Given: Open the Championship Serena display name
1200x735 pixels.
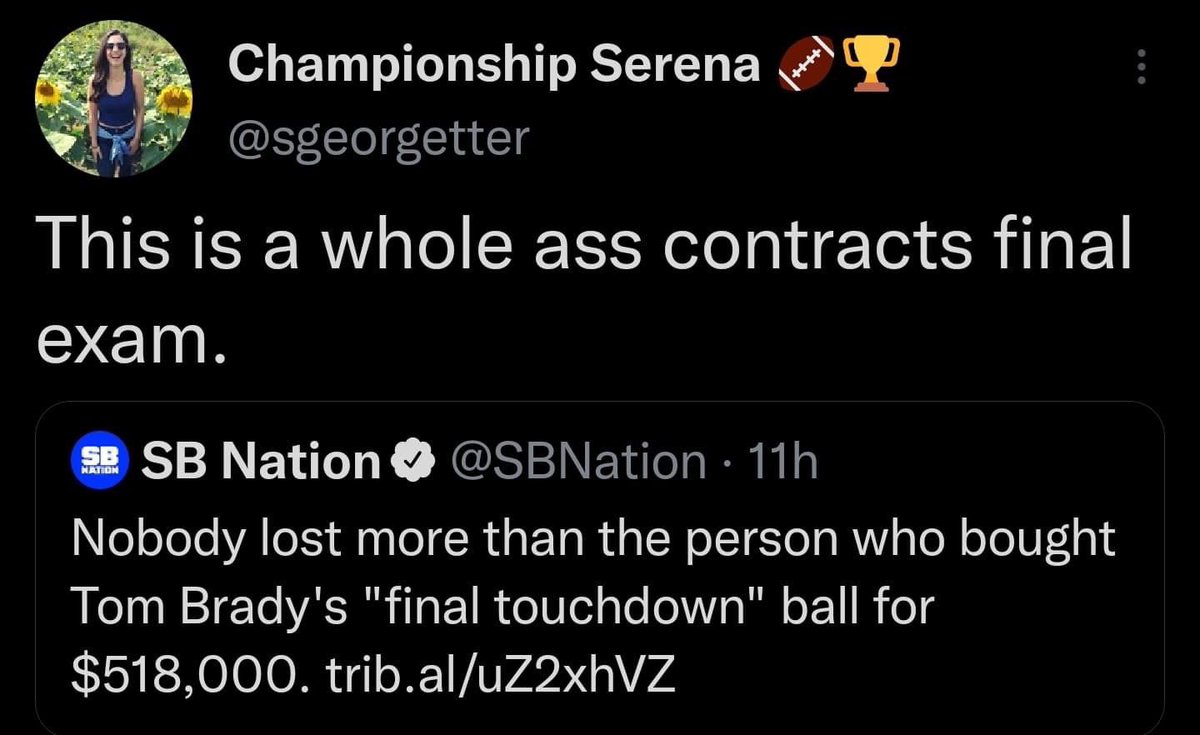Looking at the screenshot, I should click(493, 65).
